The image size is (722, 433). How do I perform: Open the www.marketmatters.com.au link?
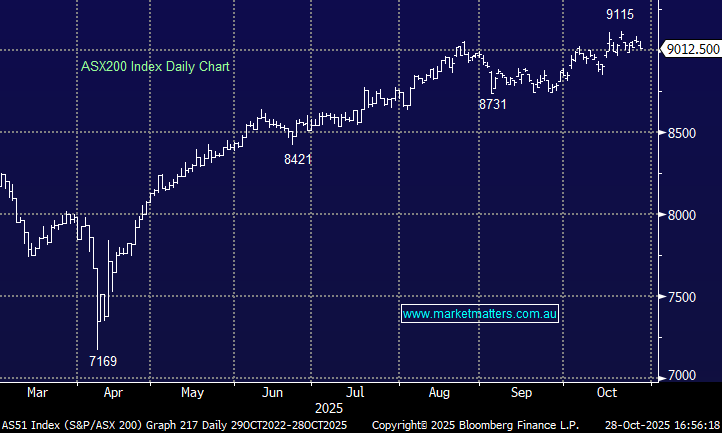(x=480, y=314)
